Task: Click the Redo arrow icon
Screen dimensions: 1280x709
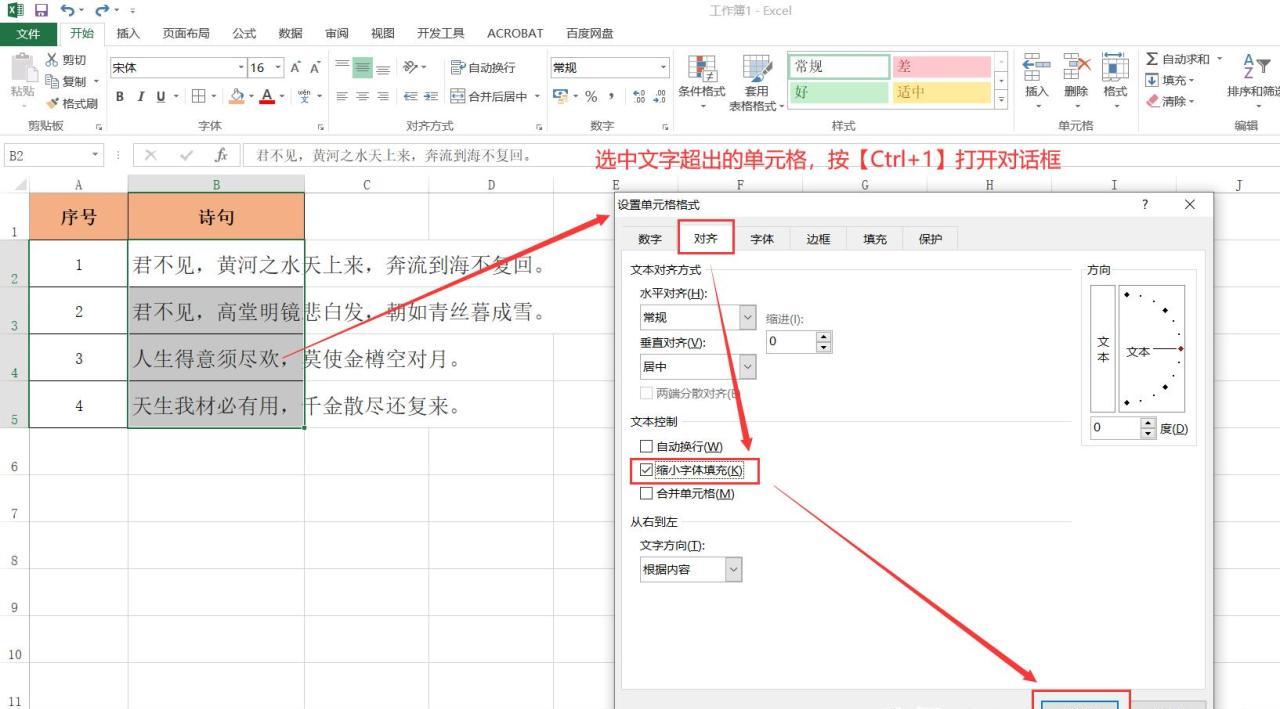Action: coord(101,10)
